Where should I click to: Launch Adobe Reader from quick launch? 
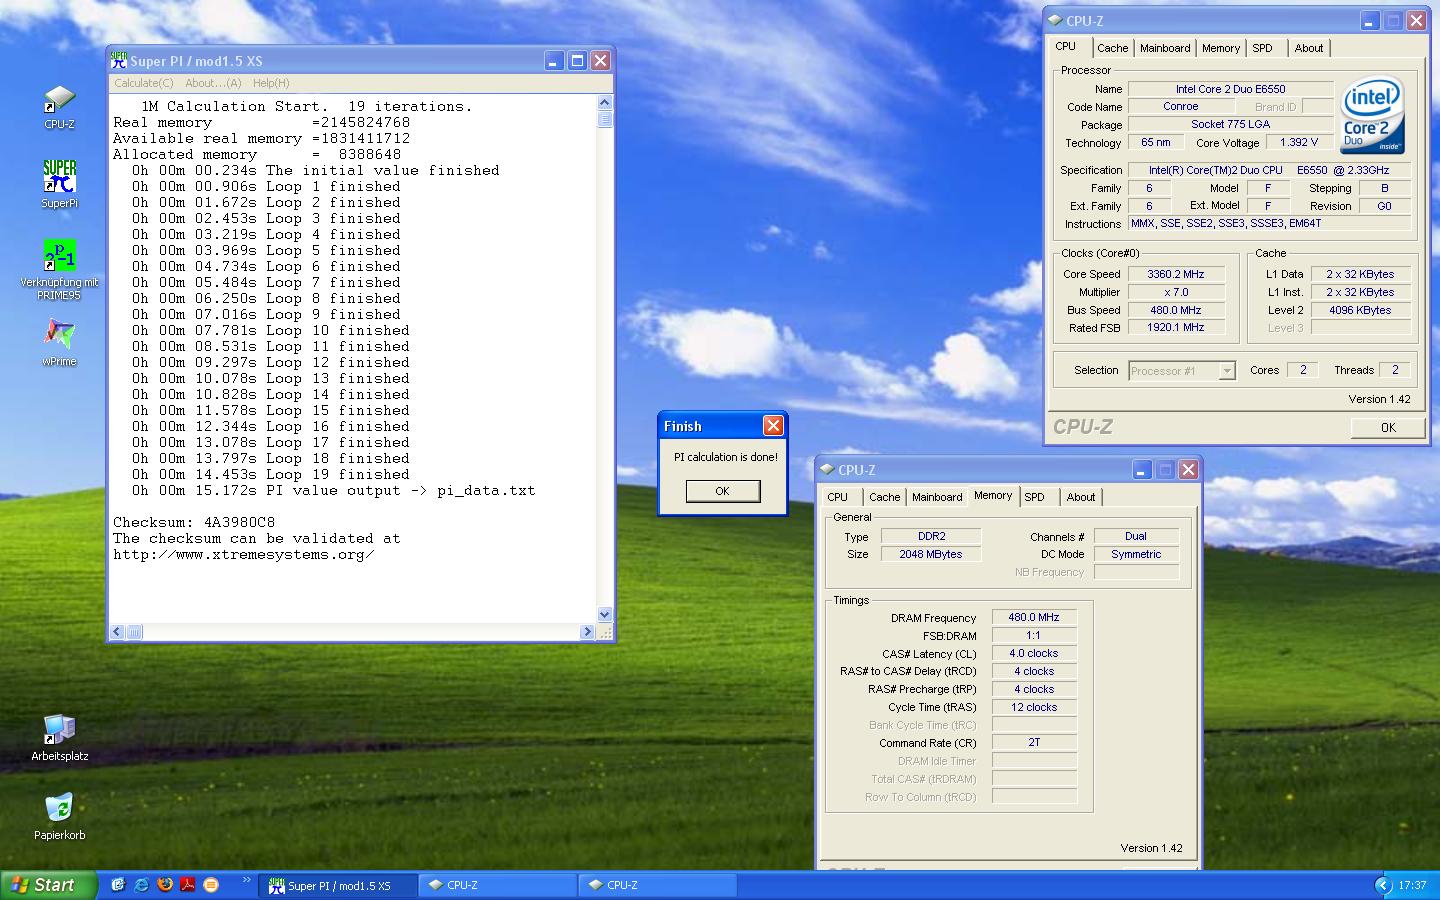point(187,885)
